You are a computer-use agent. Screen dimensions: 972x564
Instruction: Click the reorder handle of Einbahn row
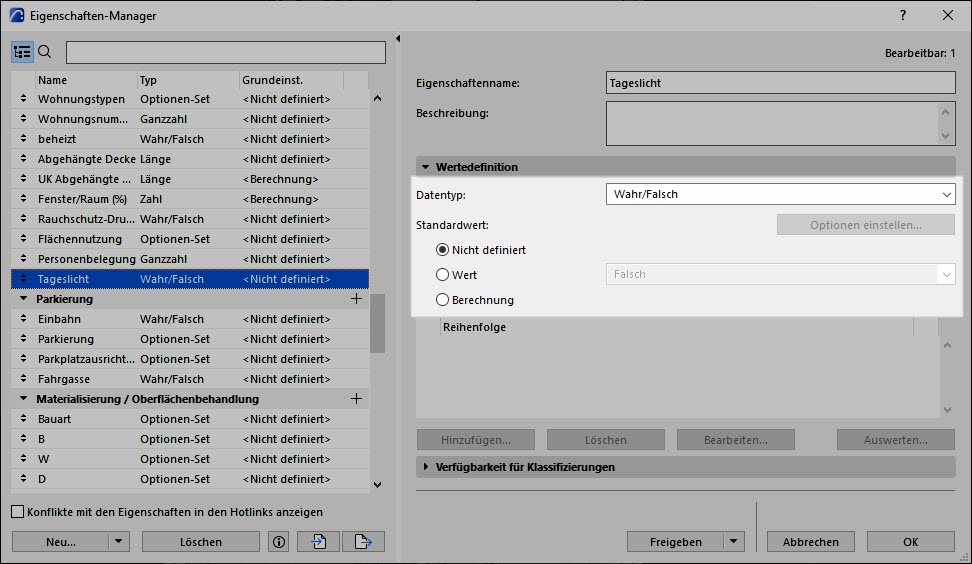click(23, 319)
